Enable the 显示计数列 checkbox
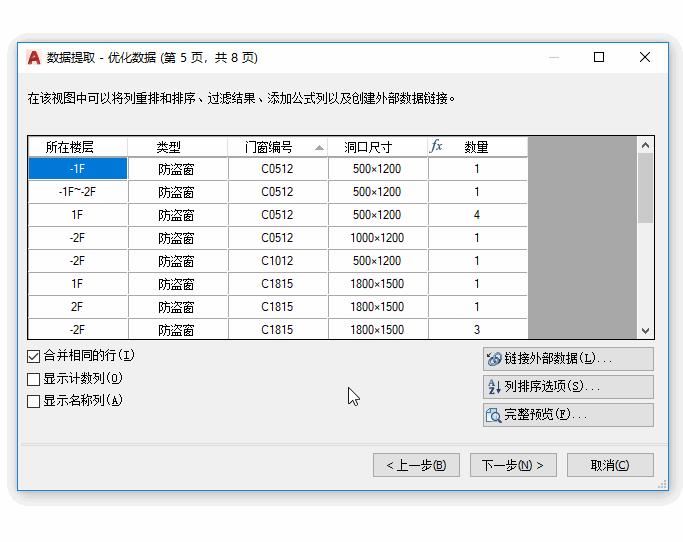This screenshot has width=683, height=542. click(34, 379)
